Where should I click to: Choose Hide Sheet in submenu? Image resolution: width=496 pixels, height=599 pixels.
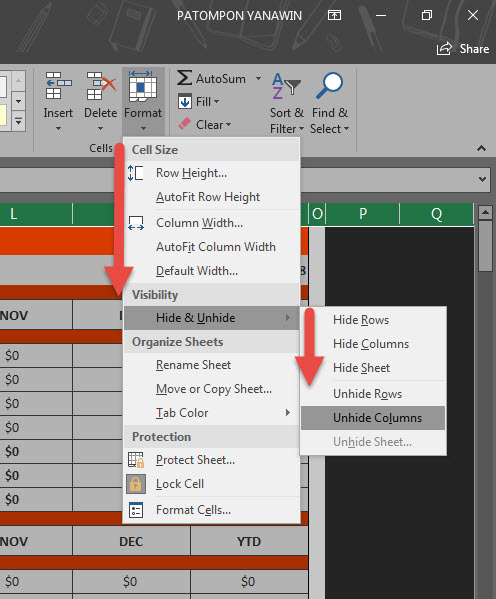[x=373, y=368]
